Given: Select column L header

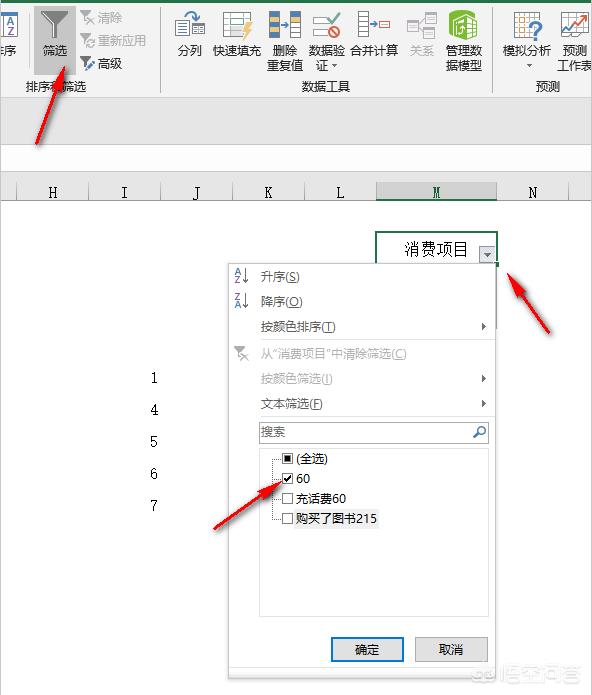Looking at the screenshot, I should coord(340,192).
